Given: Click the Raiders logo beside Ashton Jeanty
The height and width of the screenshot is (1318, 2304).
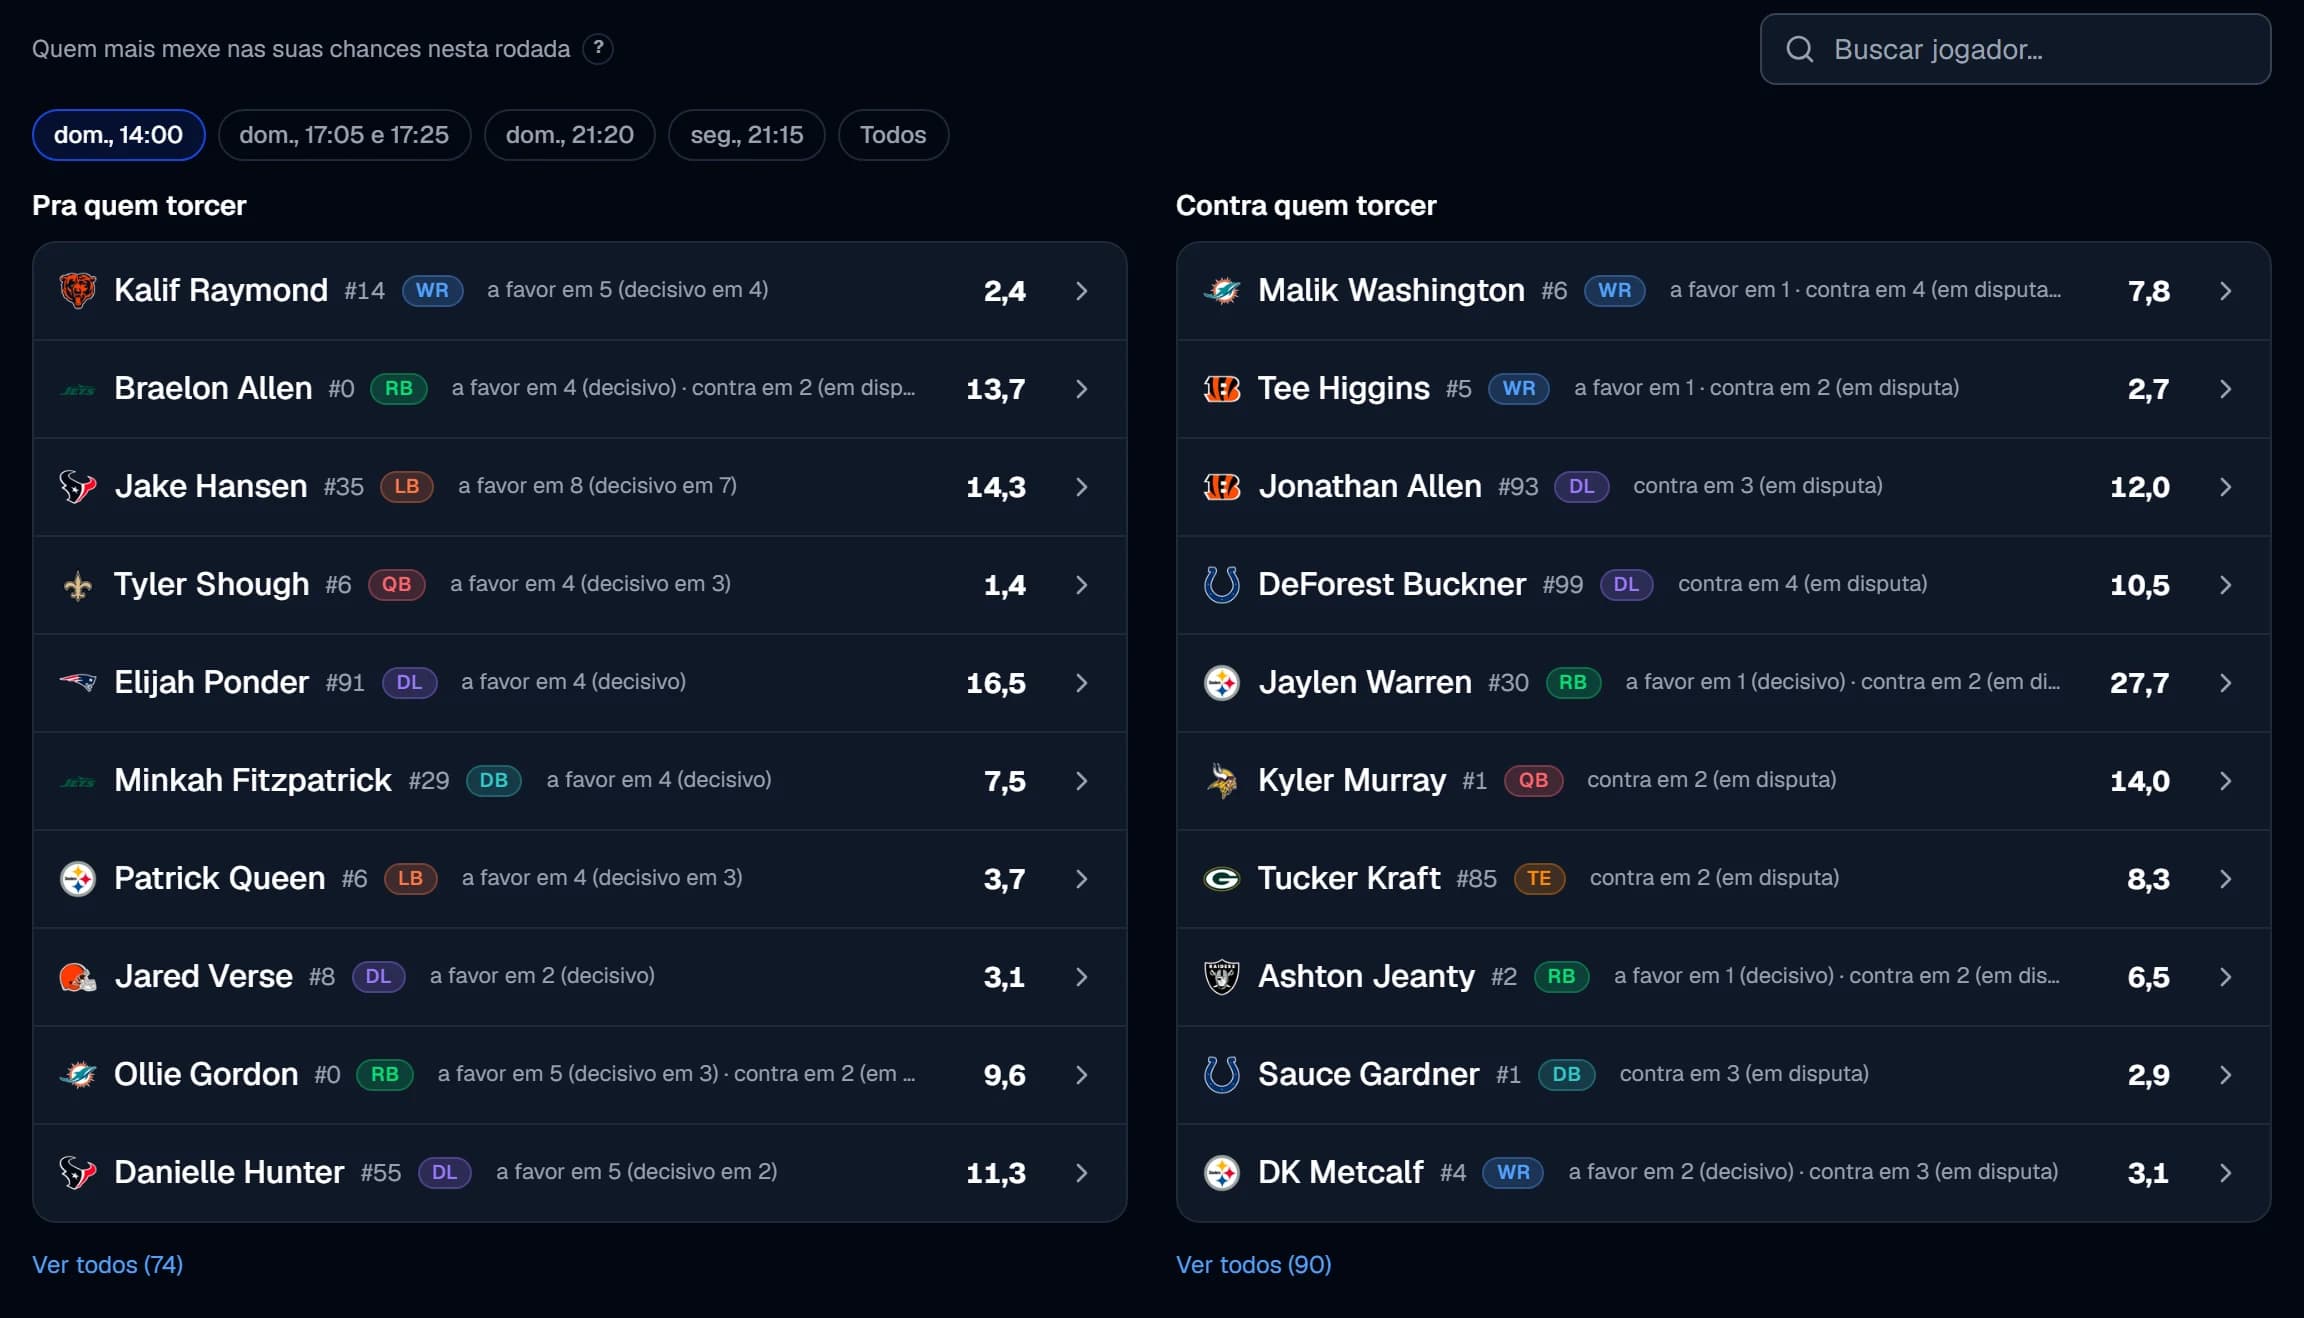Looking at the screenshot, I should click(x=1221, y=976).
